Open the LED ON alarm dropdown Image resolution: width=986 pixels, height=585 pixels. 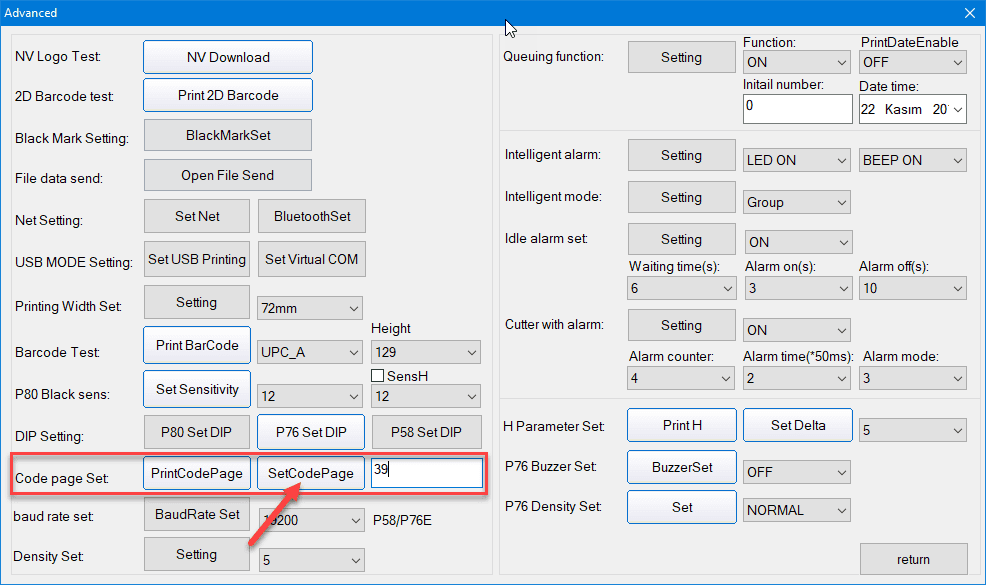coord(797,160)
